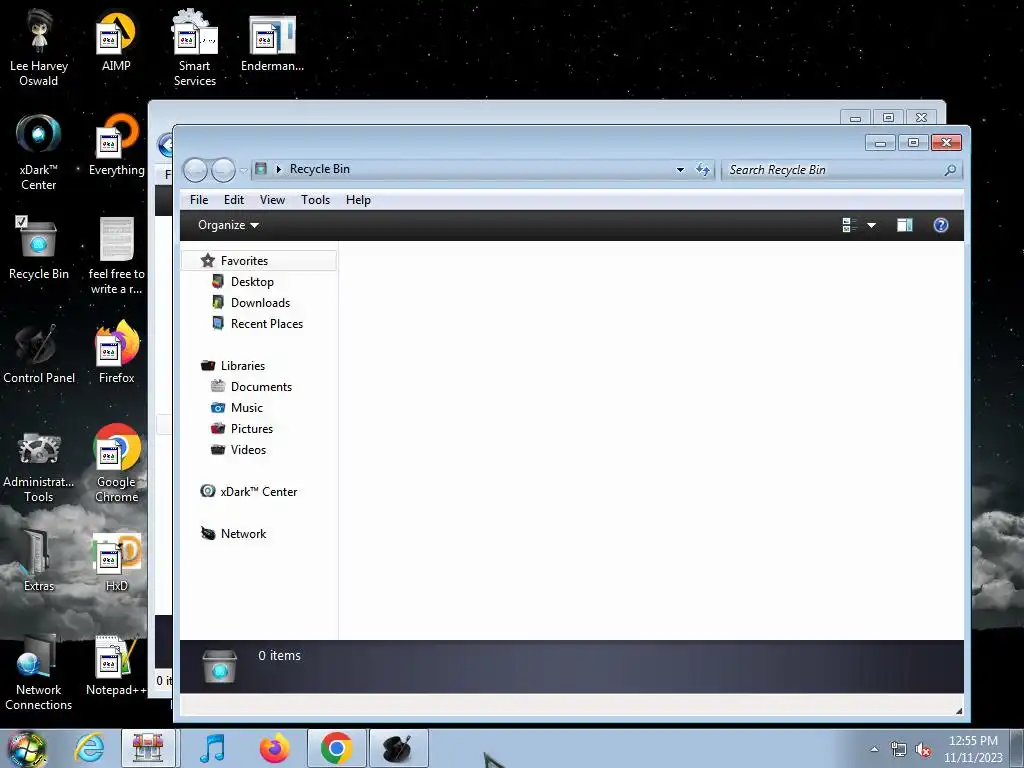The image size is (1024, 768).
Task: Open the View menu
Action: [272, 200]
